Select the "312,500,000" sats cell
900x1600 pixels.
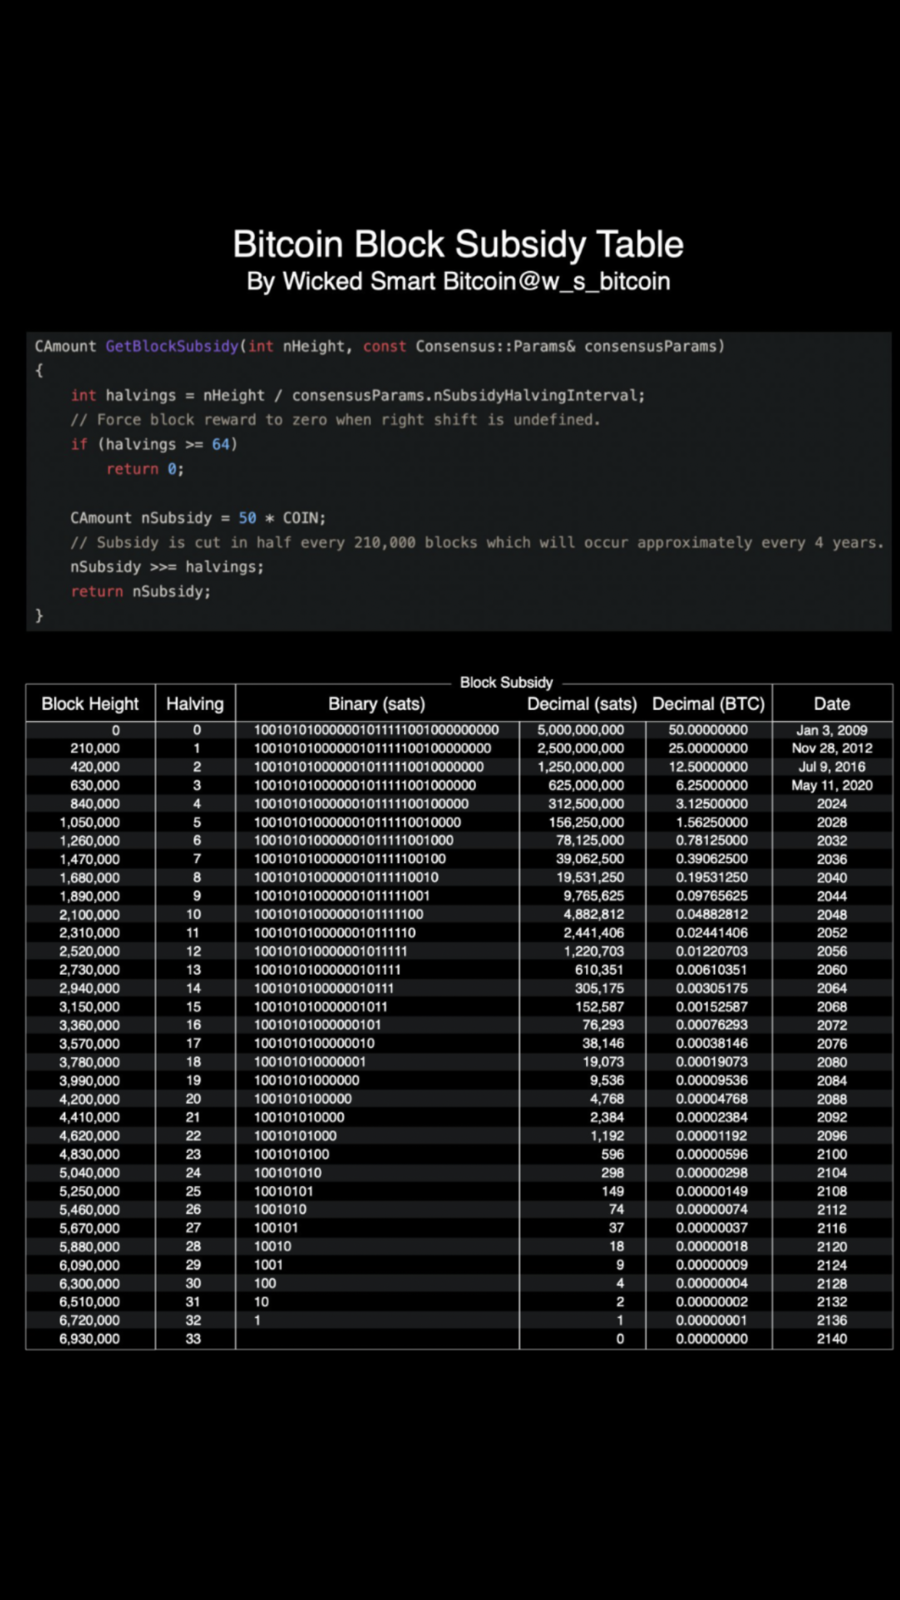586,804
